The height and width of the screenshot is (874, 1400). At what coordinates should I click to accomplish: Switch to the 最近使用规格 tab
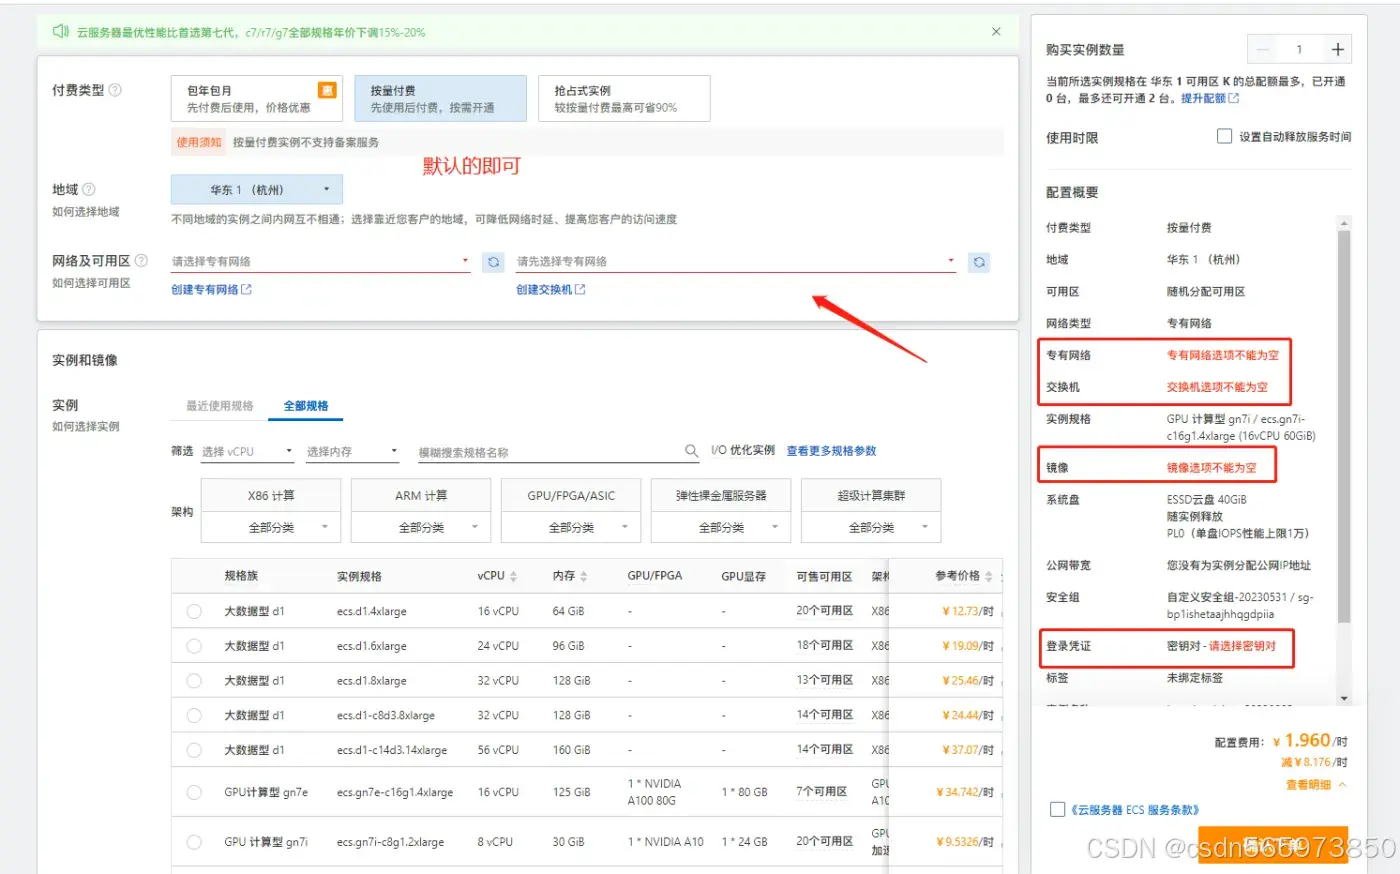(219, 406)
